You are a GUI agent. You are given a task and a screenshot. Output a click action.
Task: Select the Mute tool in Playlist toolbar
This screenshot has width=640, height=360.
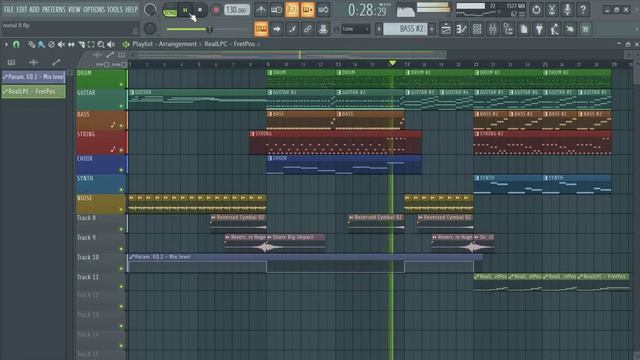[61, 44]
